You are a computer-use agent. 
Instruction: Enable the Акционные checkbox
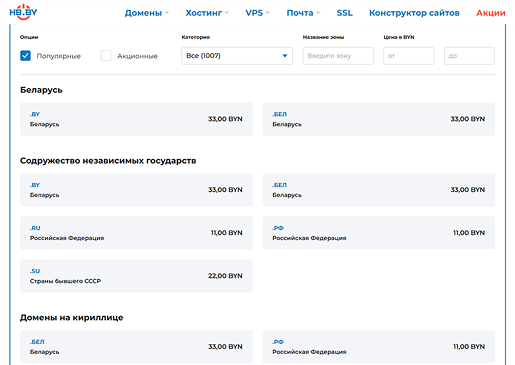pos(106,56)
